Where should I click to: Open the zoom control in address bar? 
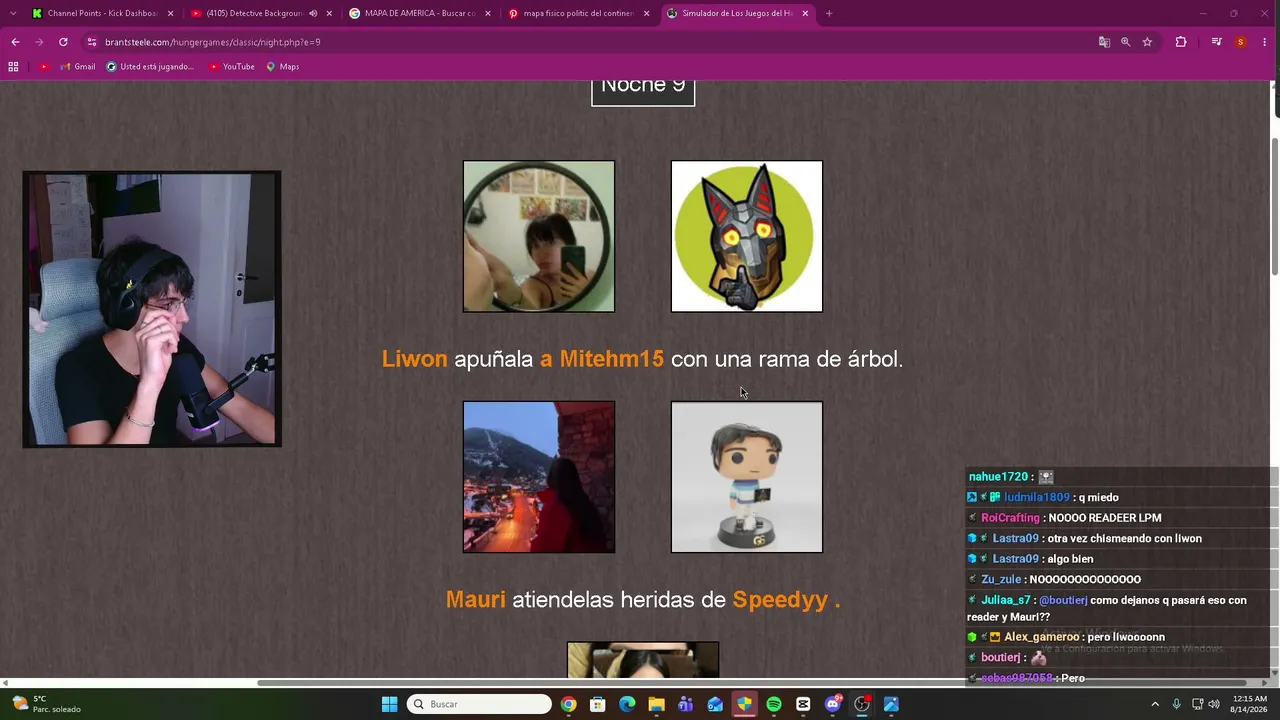[x=1125, y=42]
